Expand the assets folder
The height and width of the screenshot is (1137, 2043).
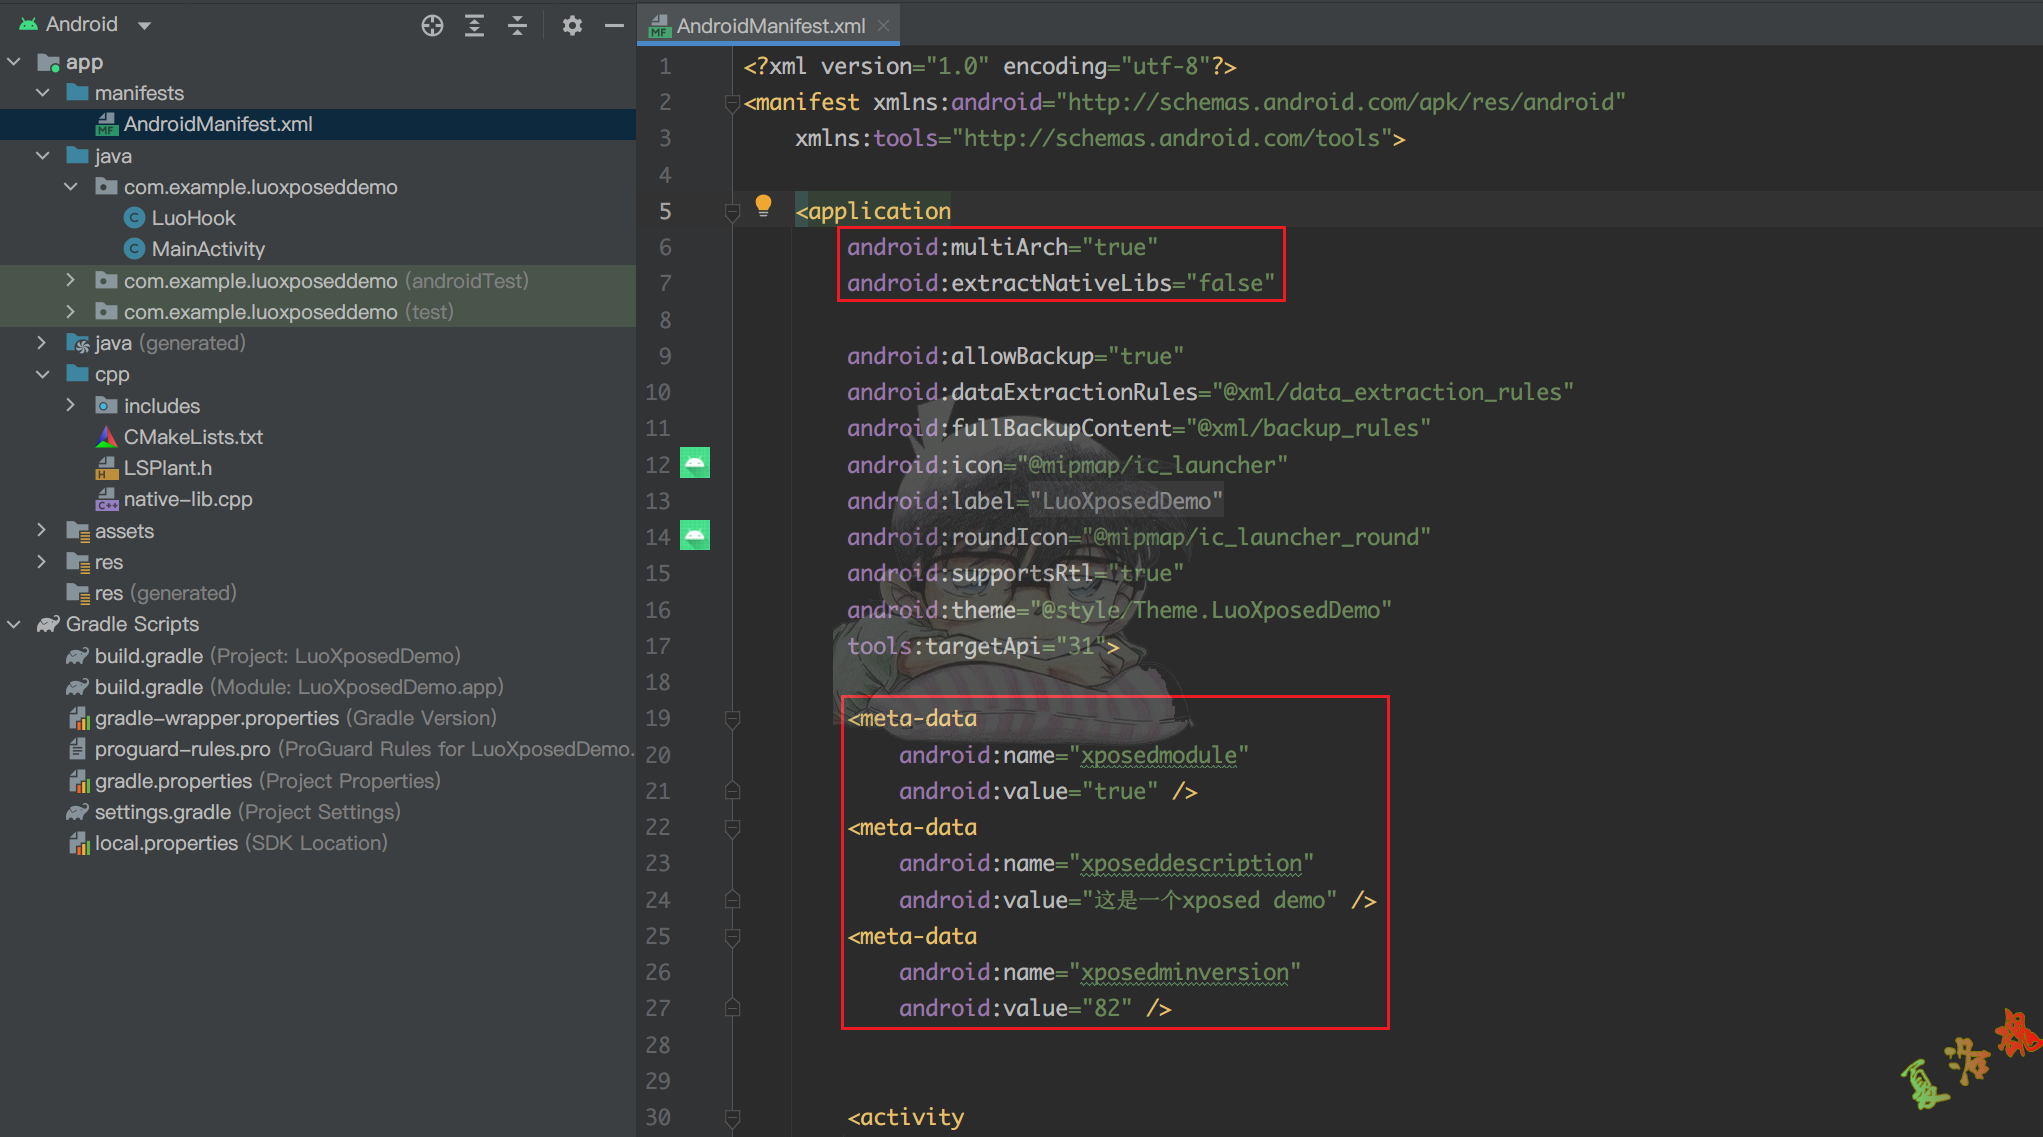[41, 530]
